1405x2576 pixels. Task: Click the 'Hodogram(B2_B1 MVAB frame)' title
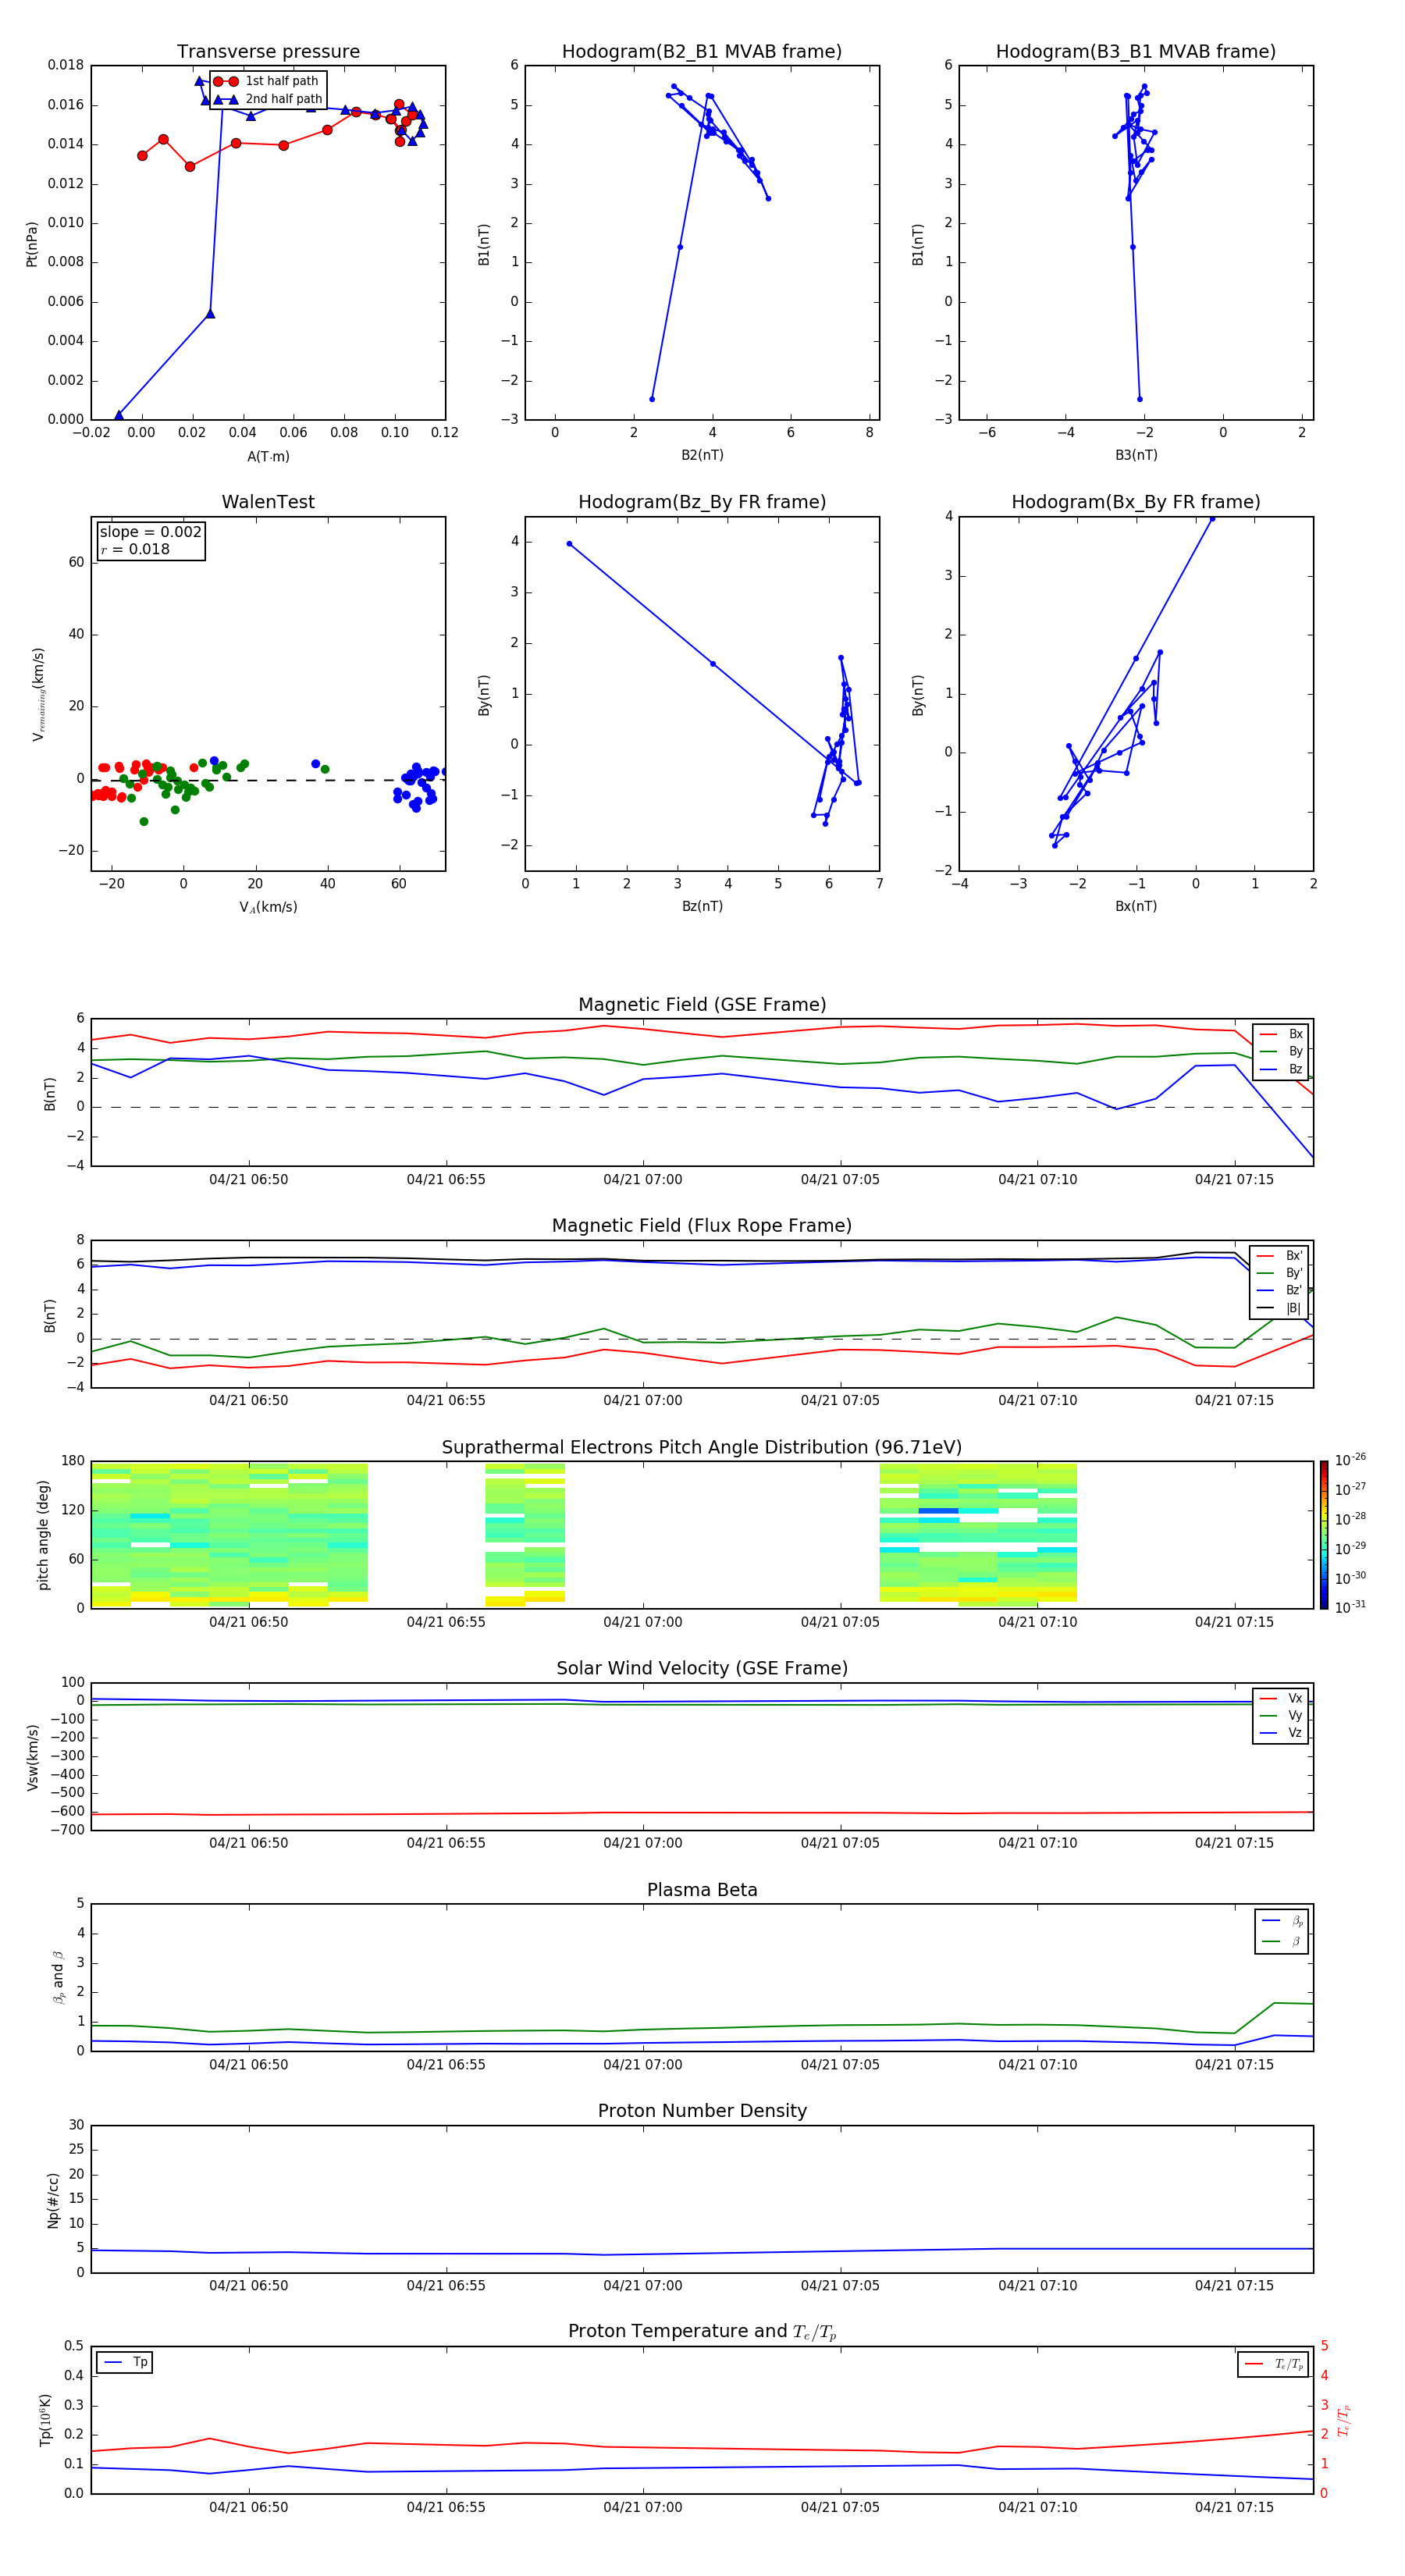point(702,51)
